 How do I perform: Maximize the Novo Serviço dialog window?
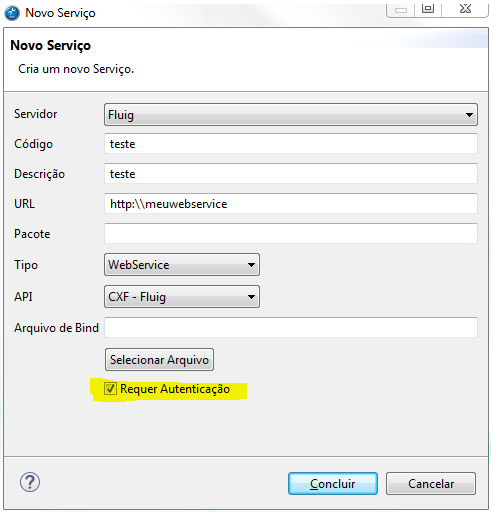428,9
